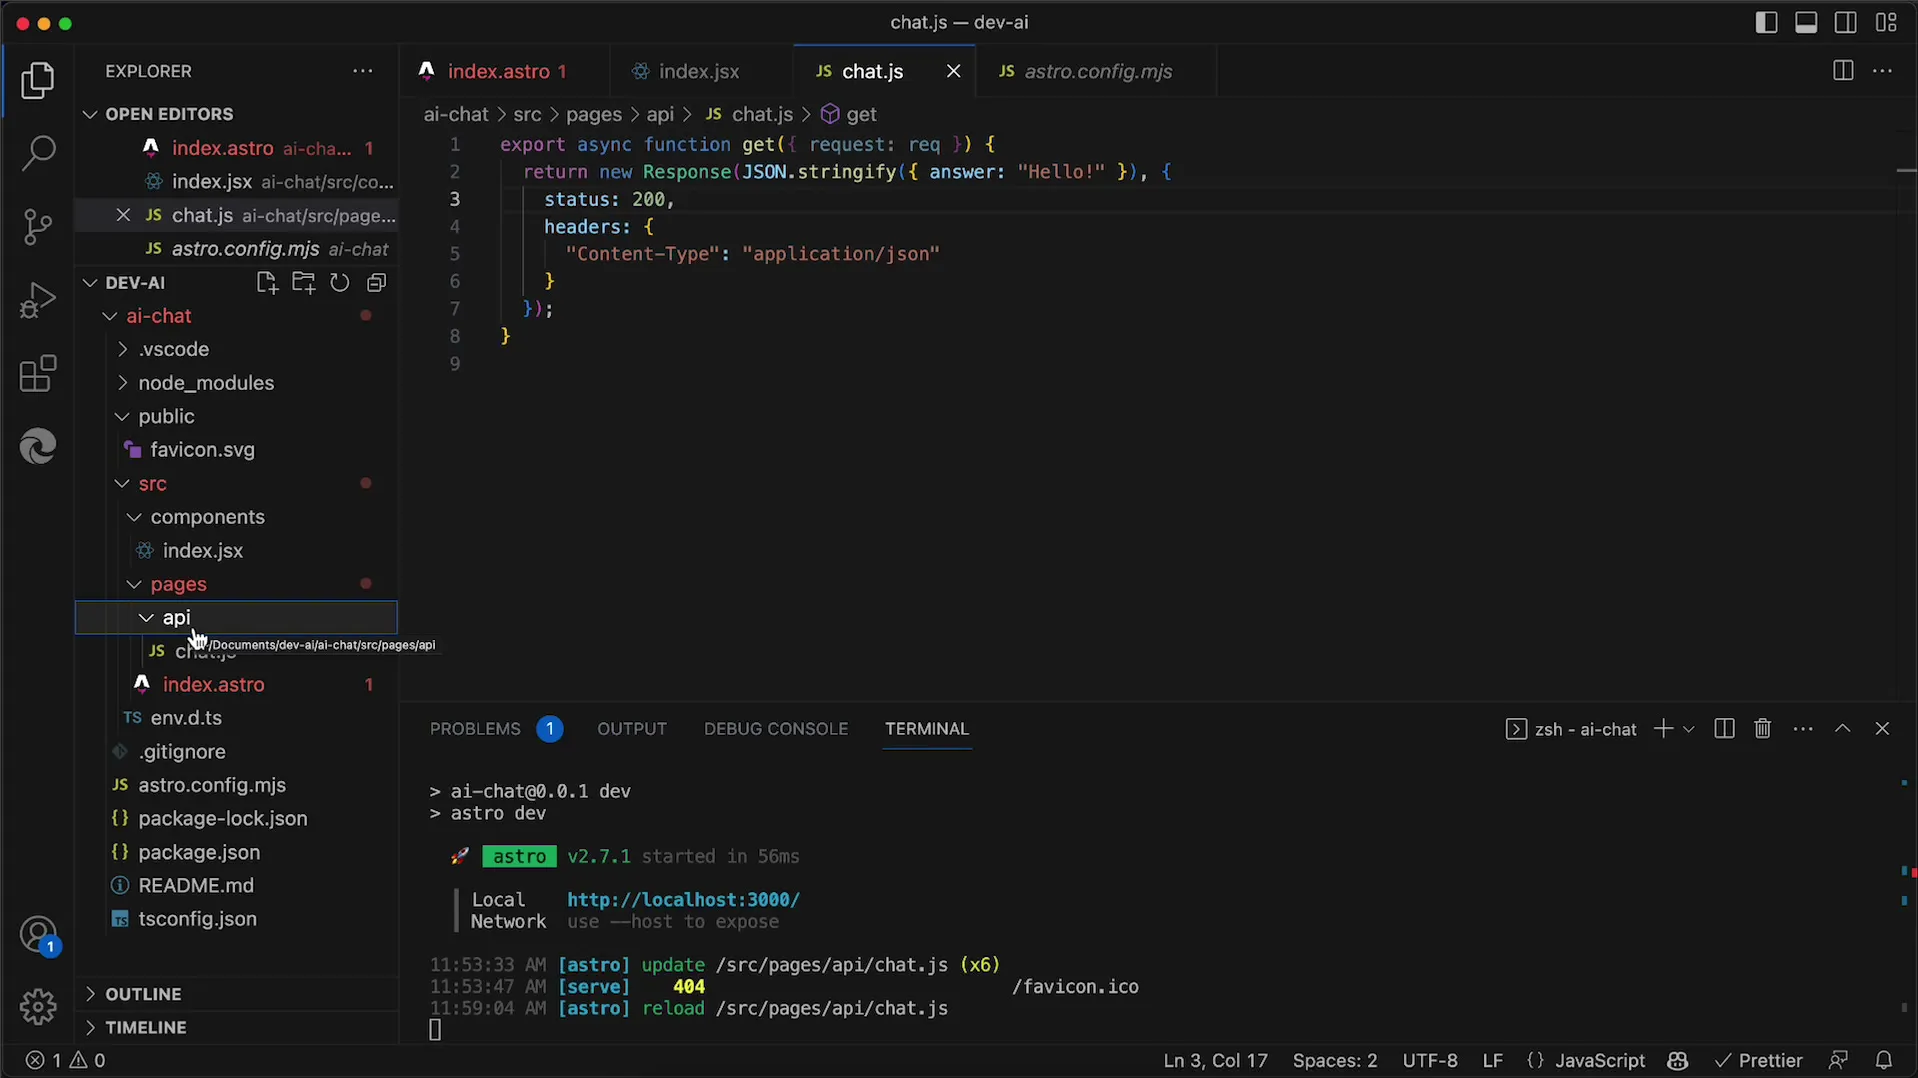This screenshot has width=1918, height=1078.
Task: Open the localhost:3000 link in terminal
Action: click(x=683, y=900)
